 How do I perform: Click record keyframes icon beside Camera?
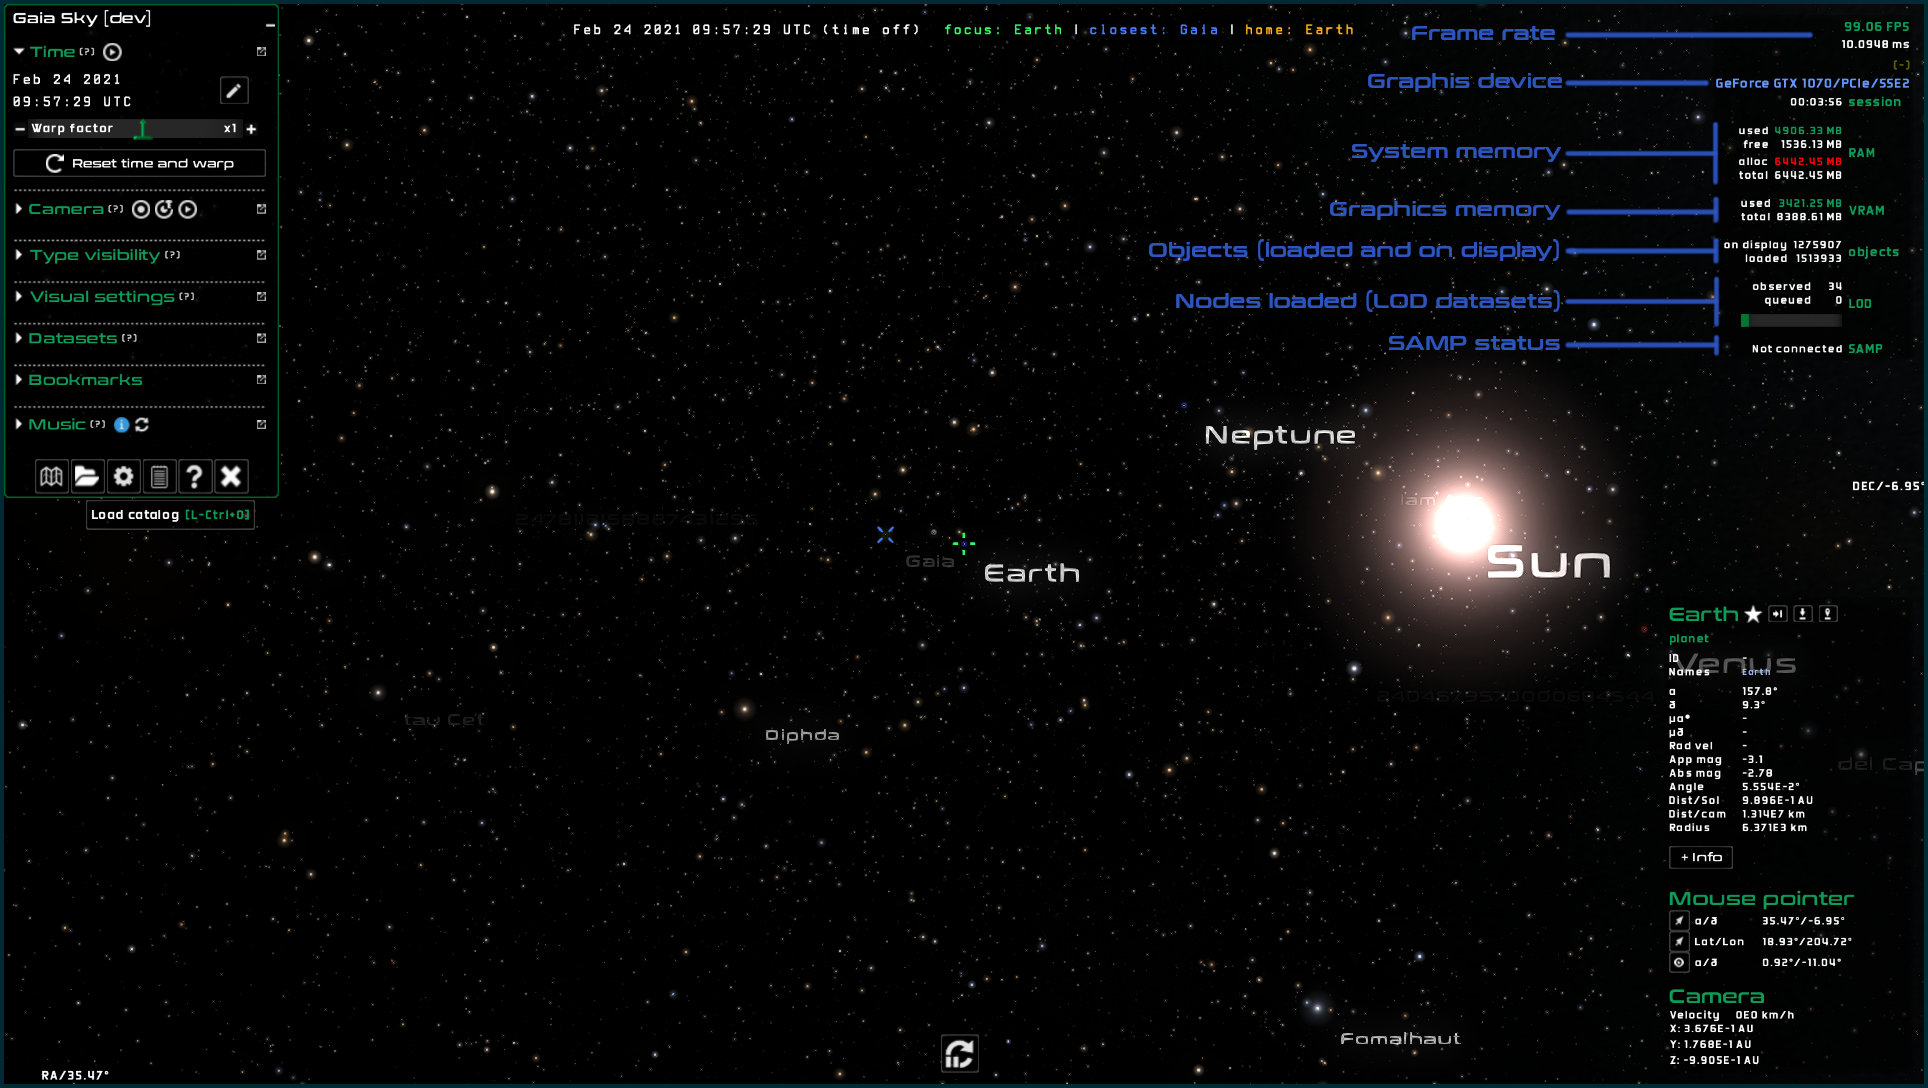coord(164,209)
